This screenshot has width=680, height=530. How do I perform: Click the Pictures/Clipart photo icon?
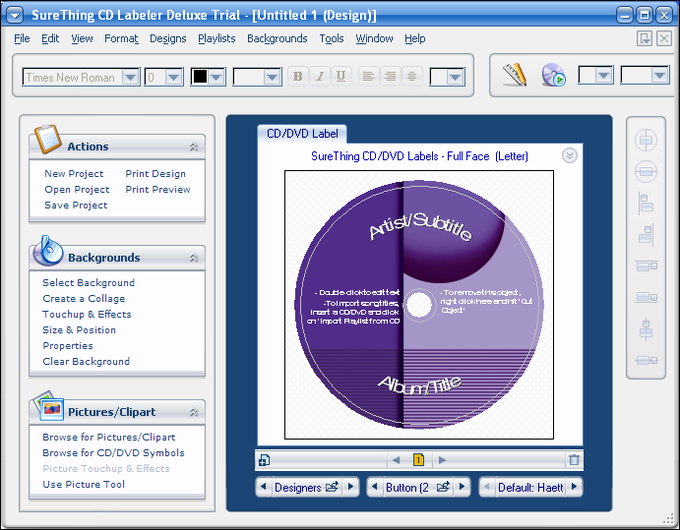click(x=49, y=406)
